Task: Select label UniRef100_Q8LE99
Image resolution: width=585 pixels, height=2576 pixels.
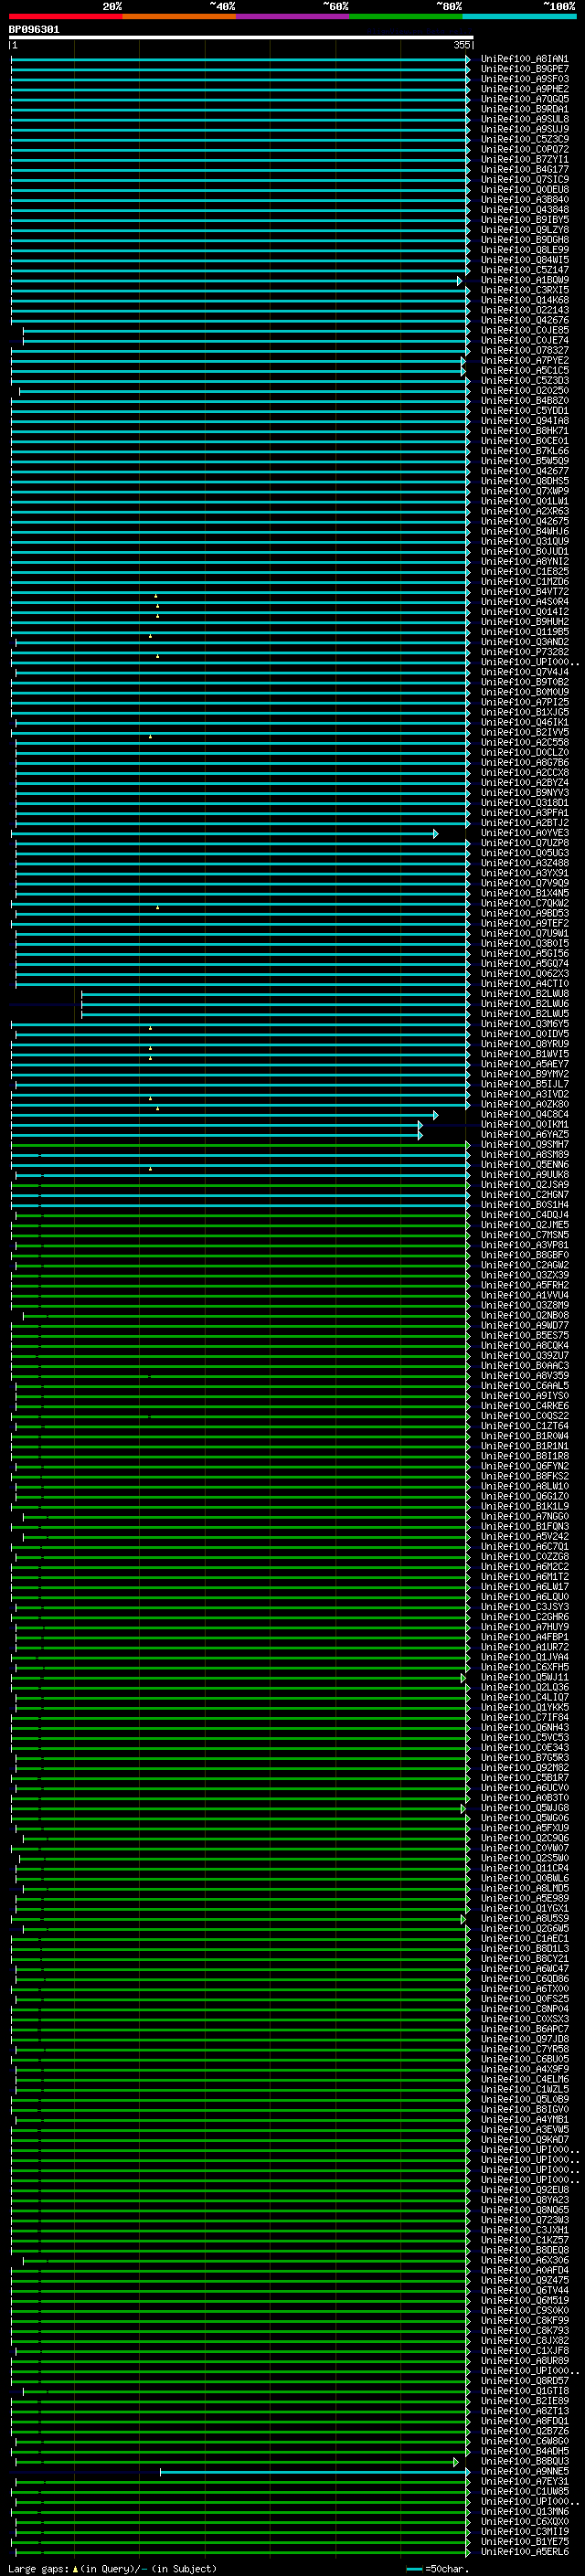Action: pos(524,250)
